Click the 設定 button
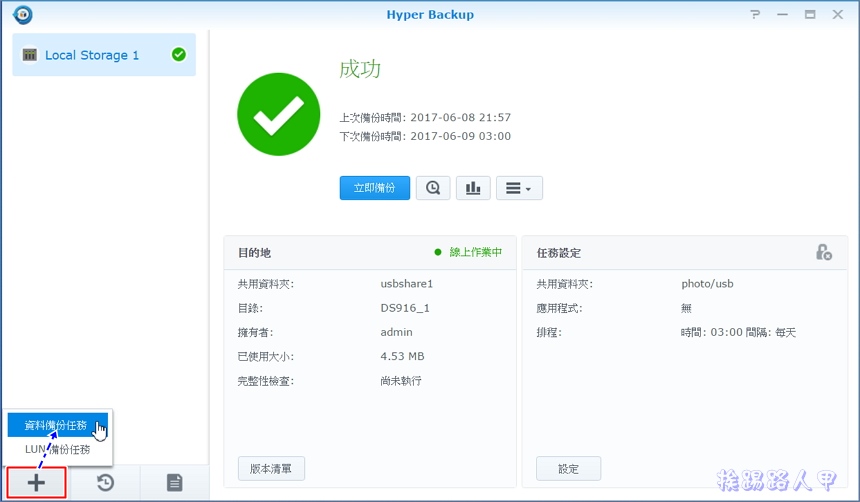This screenshot has height=502, width=860. point(568,469)
